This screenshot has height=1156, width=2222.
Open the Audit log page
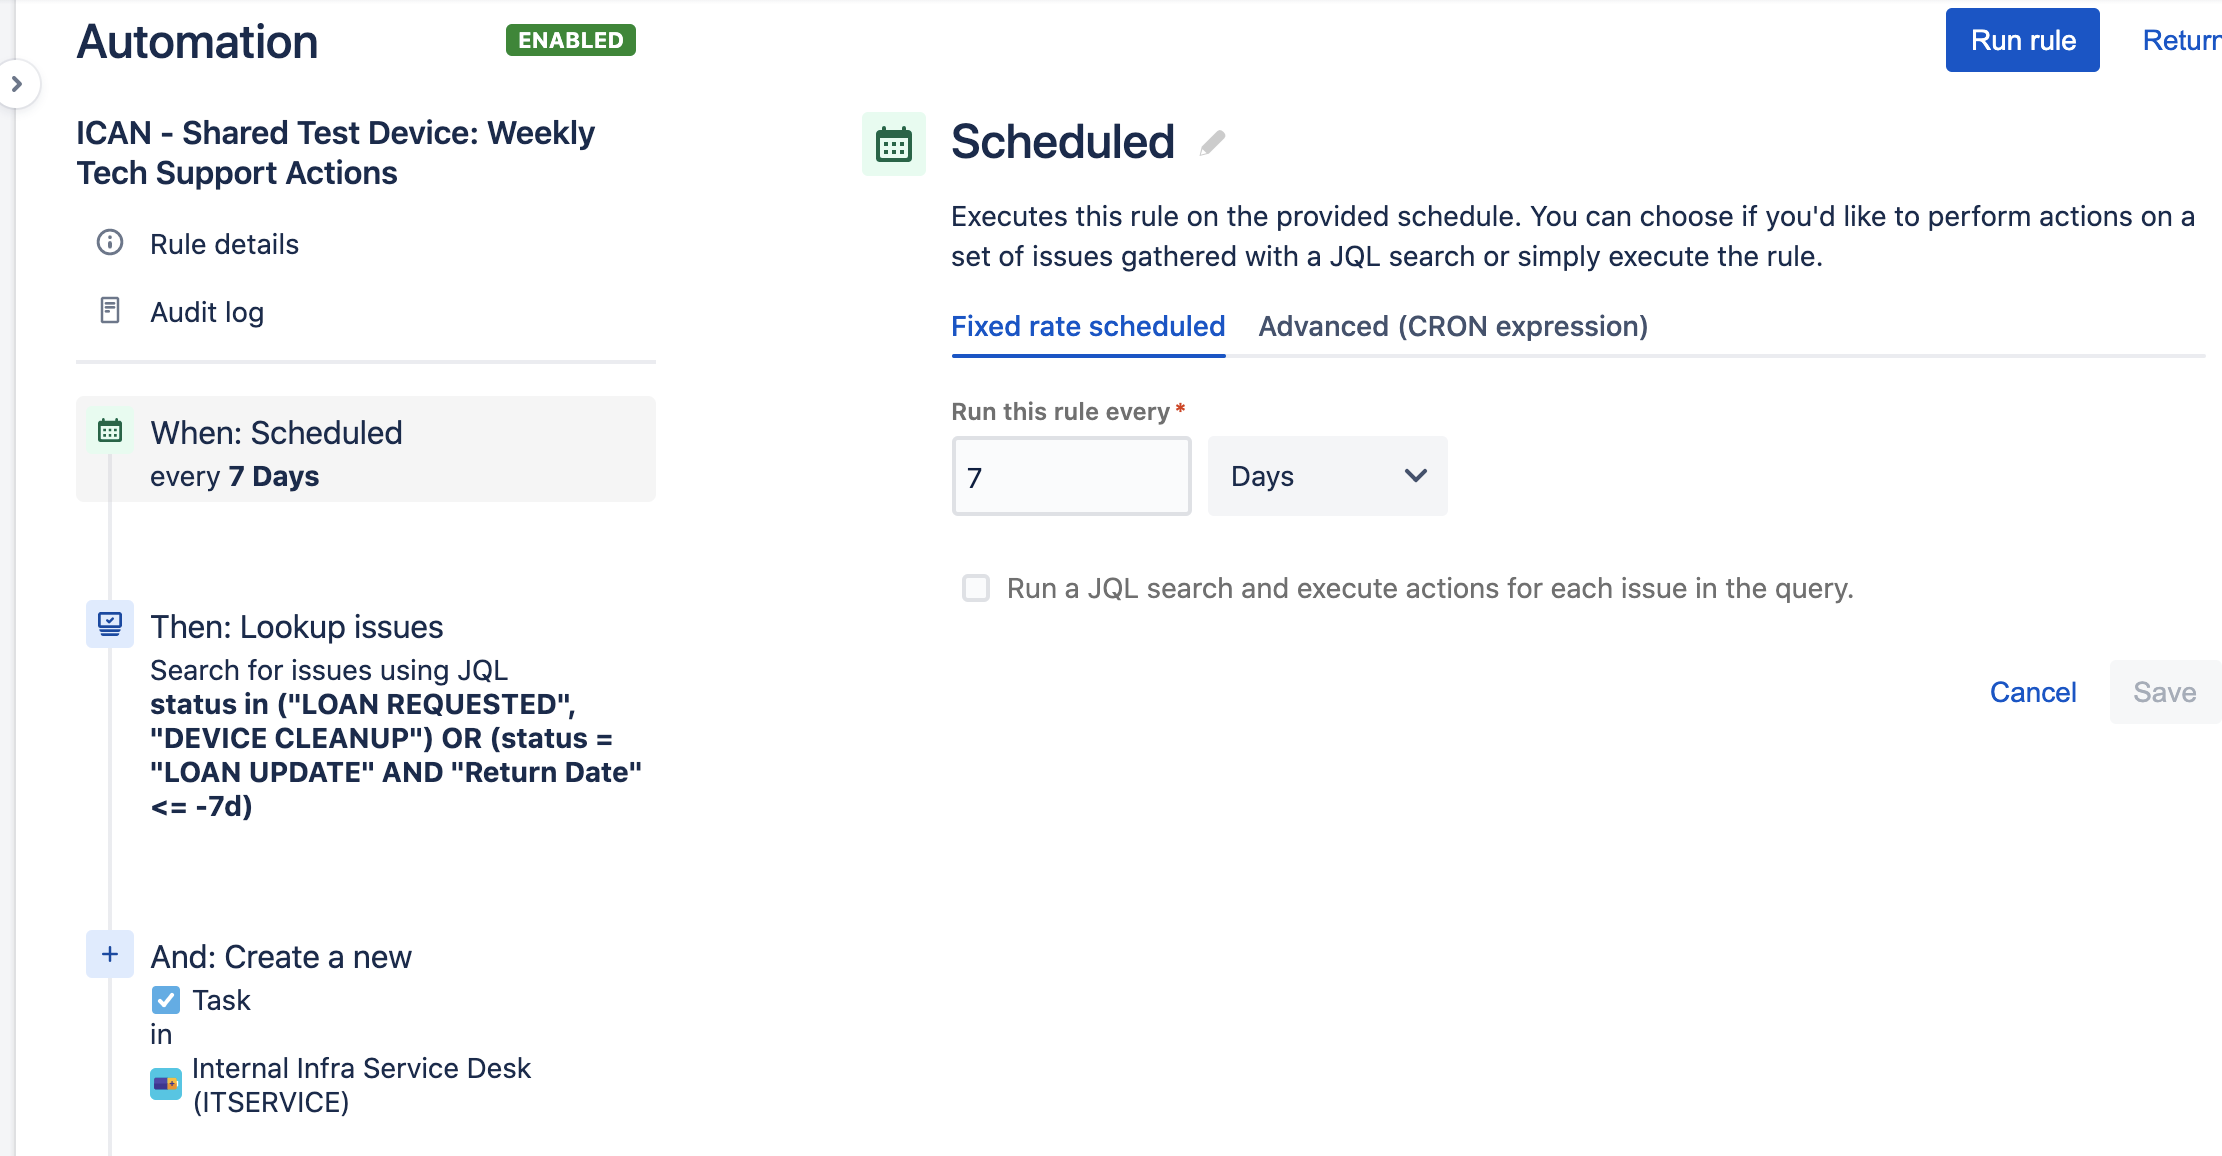pyautogui.click(x=207, y=312)
